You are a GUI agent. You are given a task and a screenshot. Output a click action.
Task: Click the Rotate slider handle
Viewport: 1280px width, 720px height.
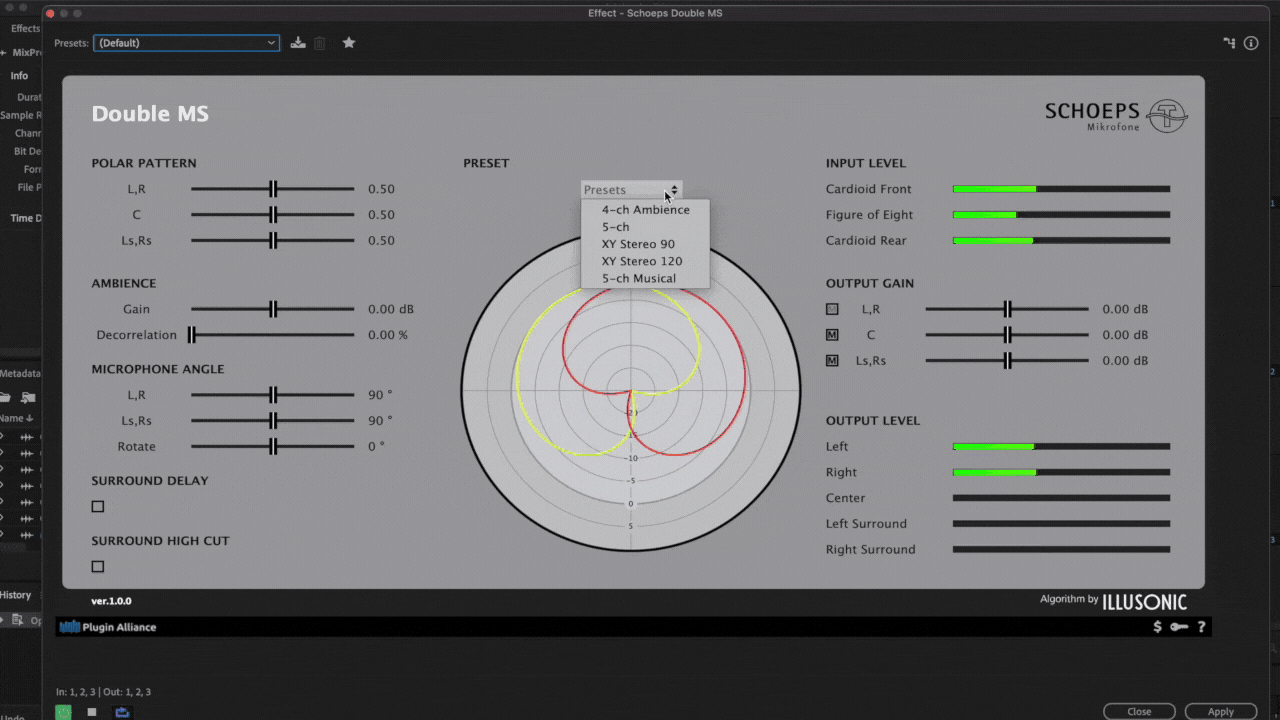(x=273, y=447)
